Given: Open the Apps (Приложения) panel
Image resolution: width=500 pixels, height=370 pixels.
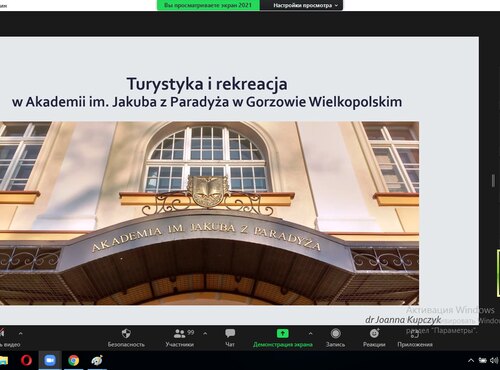Looking at the screenshot, I should (415, 338).
